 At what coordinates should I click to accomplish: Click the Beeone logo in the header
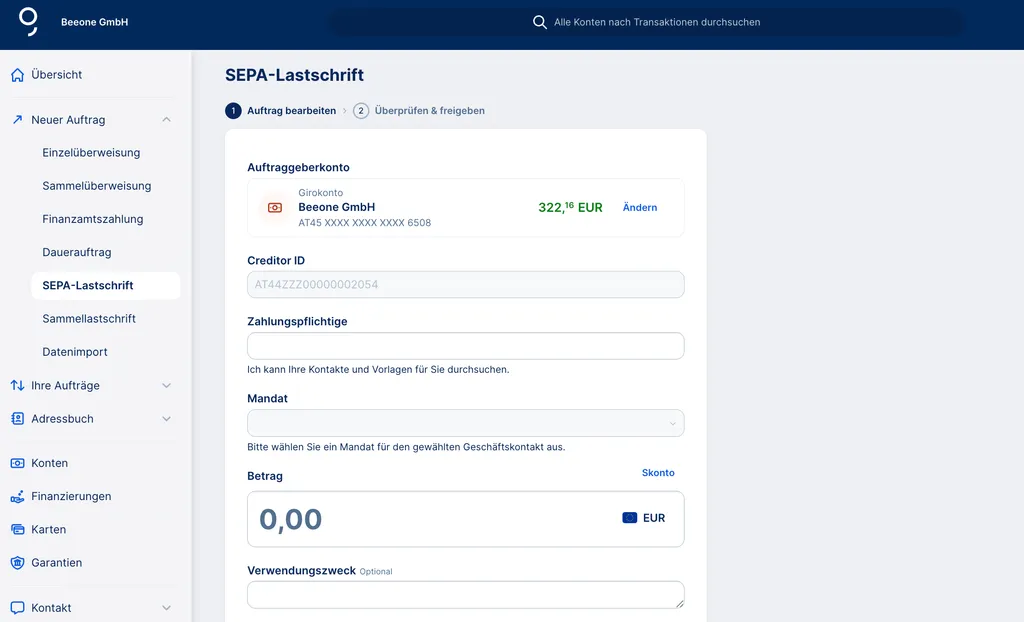tap(27, 21)
